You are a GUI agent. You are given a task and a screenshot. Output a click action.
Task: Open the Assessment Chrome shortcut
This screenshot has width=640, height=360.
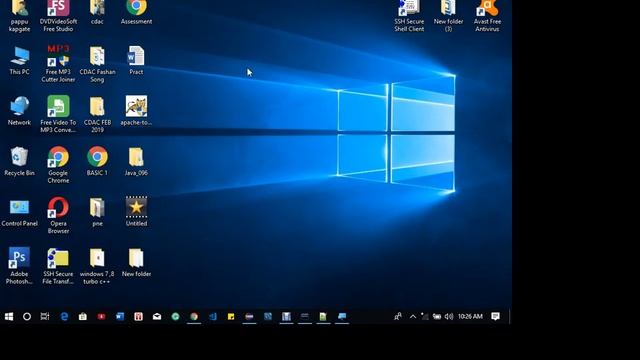point(136,13)
